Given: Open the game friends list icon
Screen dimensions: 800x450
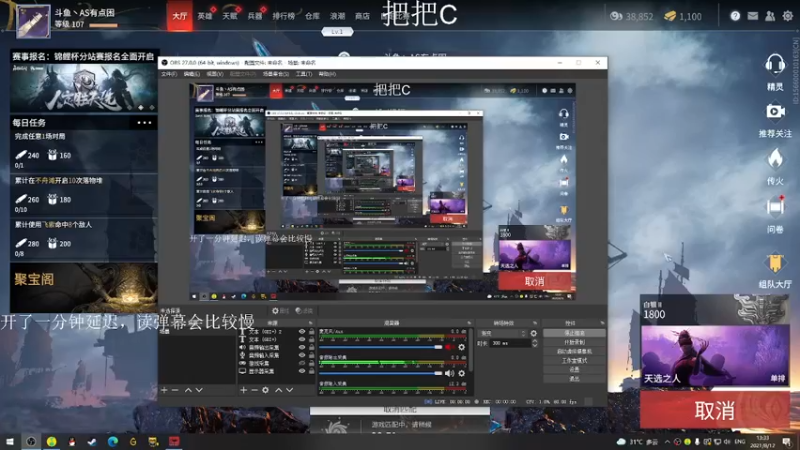Looking at the screenshot, I should pos(770,16).
